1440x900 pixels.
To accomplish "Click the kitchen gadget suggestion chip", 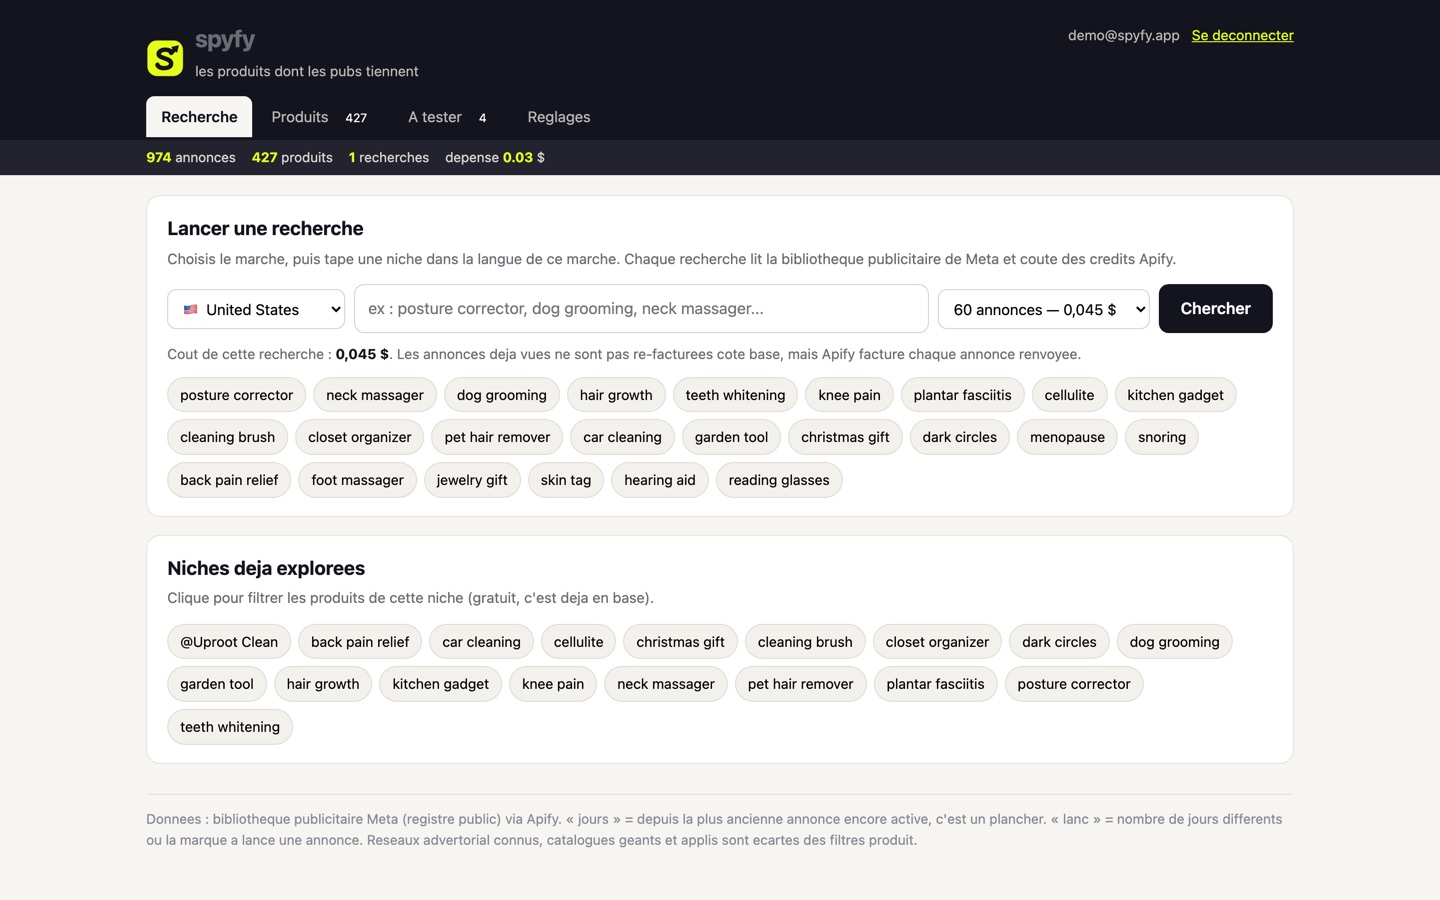I will (x=1175, y=395).
